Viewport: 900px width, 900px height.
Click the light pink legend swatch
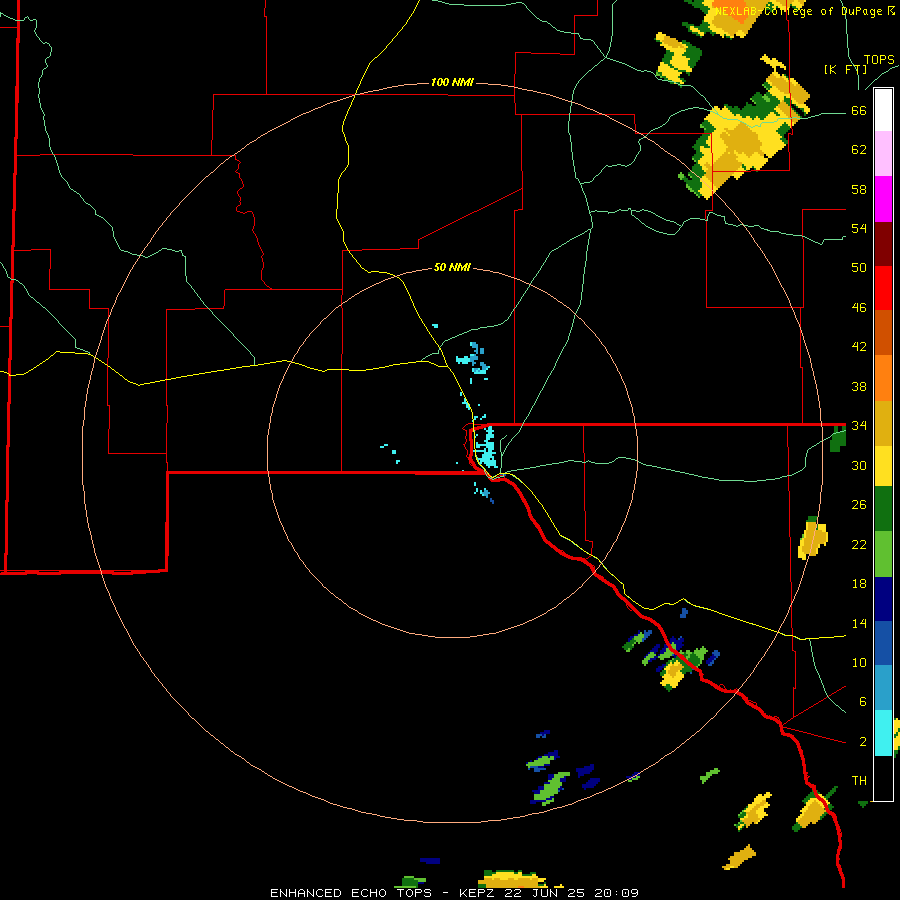(883, 153)
